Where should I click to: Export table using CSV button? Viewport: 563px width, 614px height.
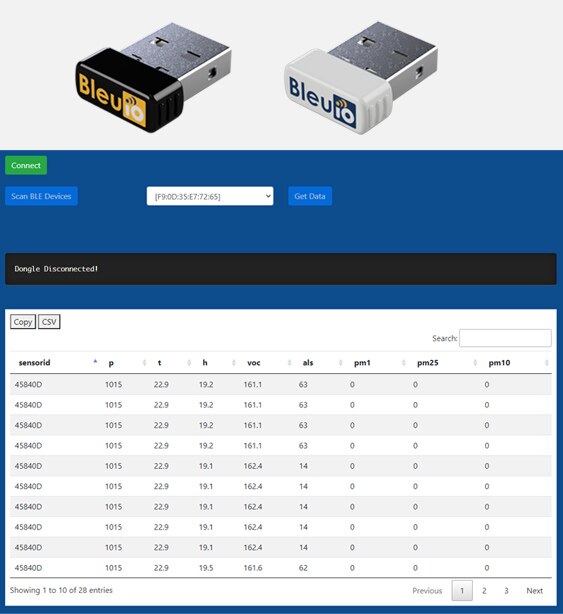tap(49, 322)
